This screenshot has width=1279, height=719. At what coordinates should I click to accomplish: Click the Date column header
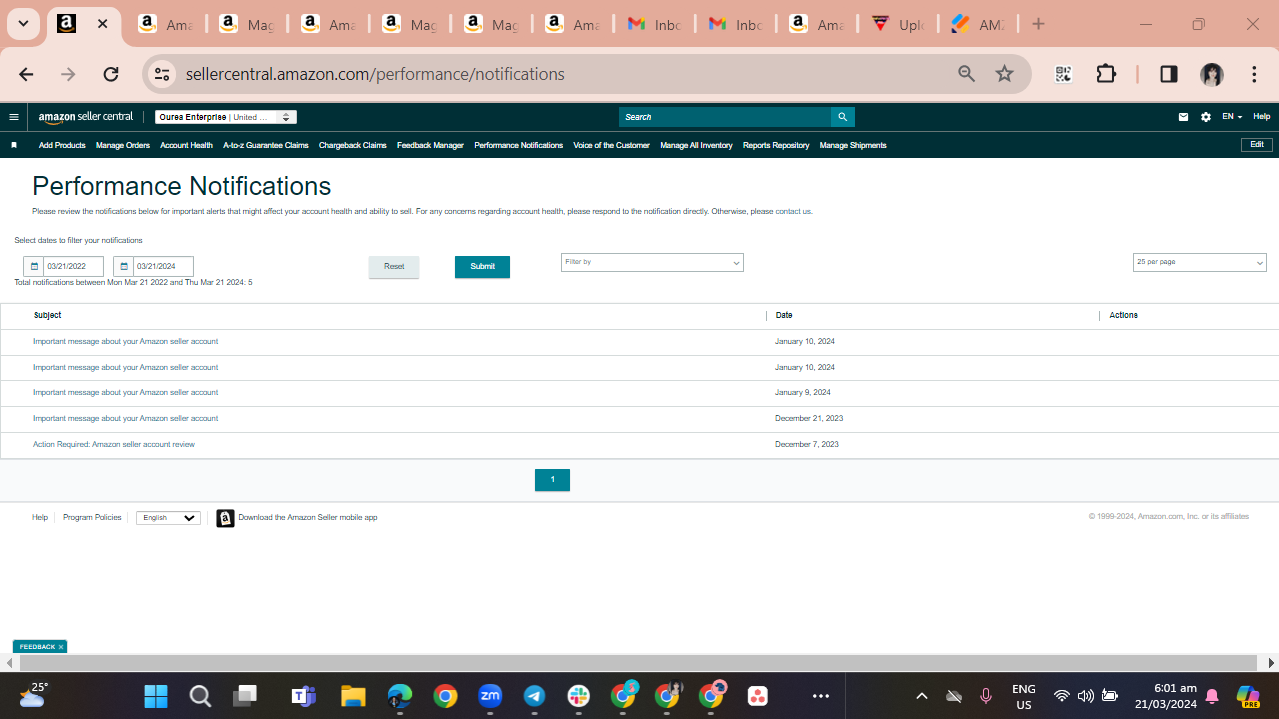[784, 315]
